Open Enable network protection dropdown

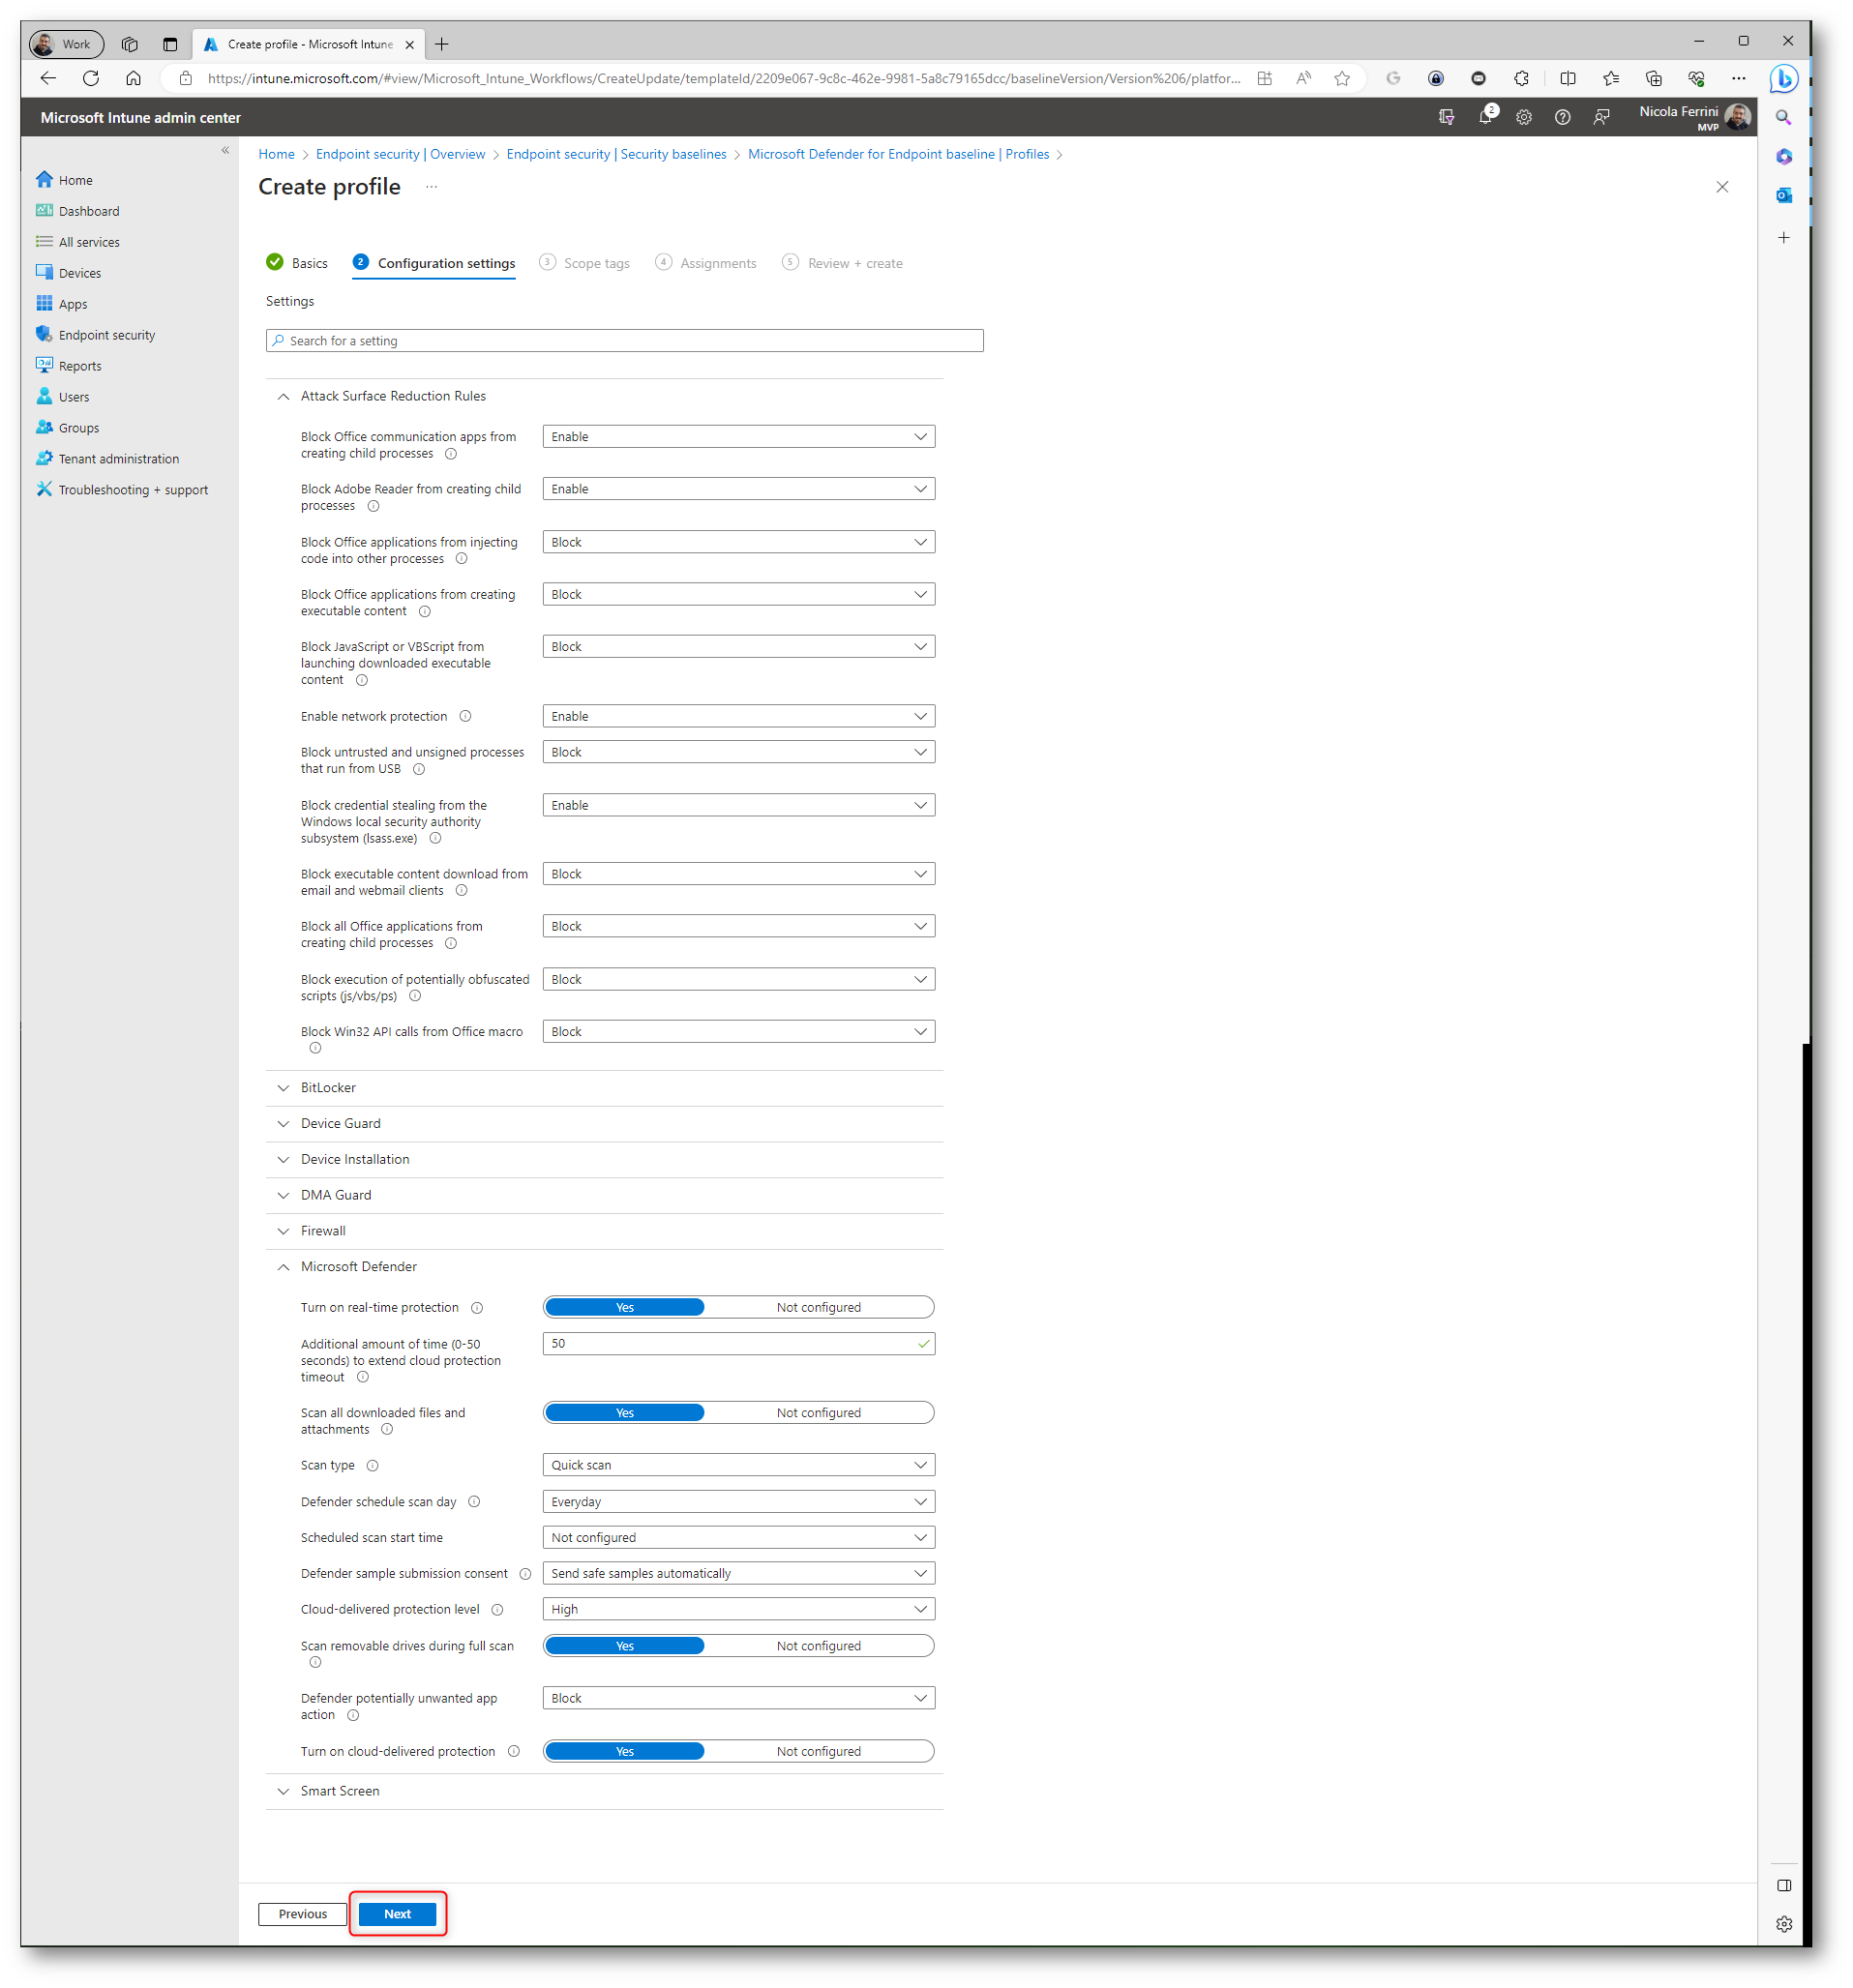click(x=738, y=716)
